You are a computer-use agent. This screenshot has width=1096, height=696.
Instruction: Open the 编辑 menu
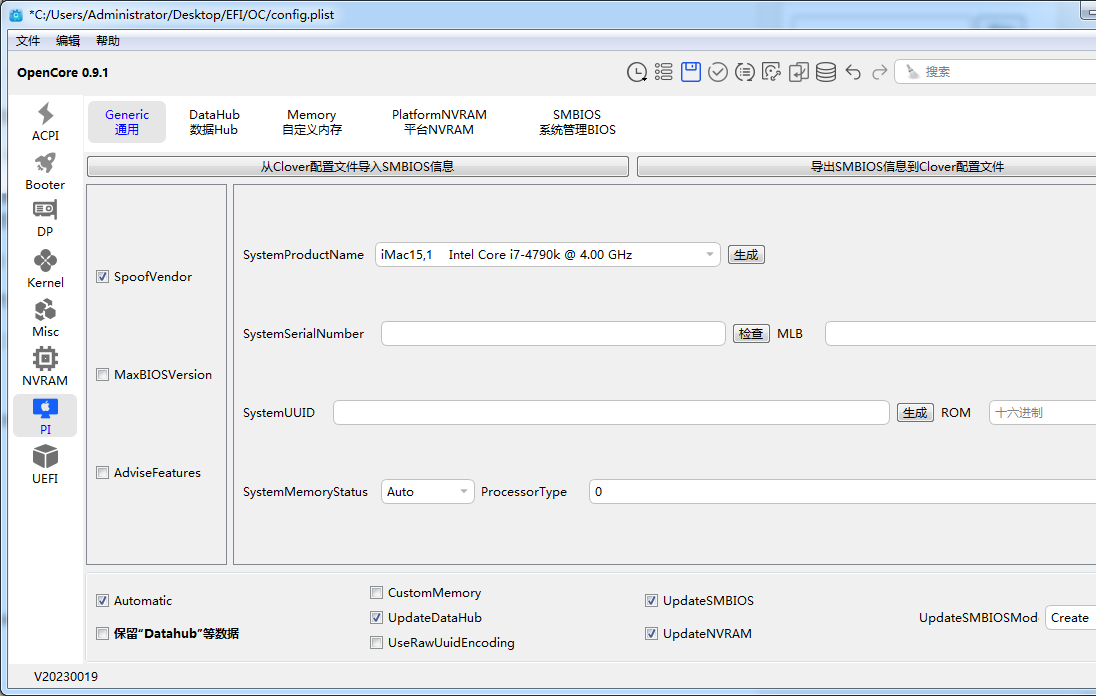pos(68,41)
